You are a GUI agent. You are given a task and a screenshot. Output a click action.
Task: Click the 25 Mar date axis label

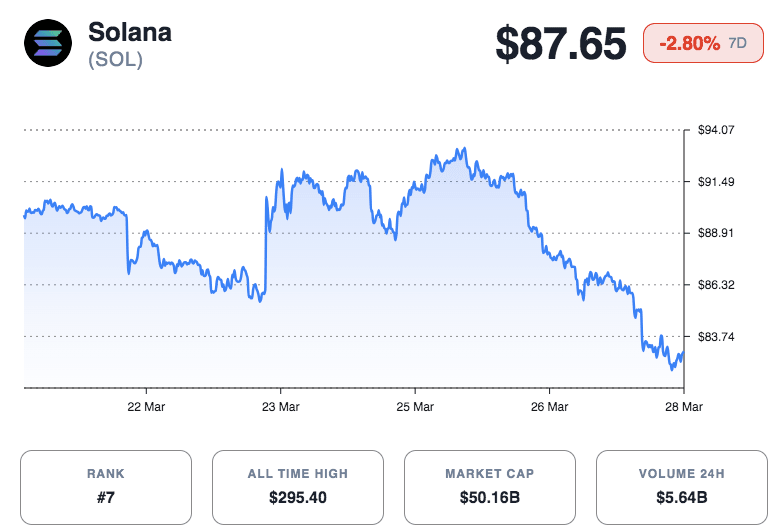click(415, 407)
